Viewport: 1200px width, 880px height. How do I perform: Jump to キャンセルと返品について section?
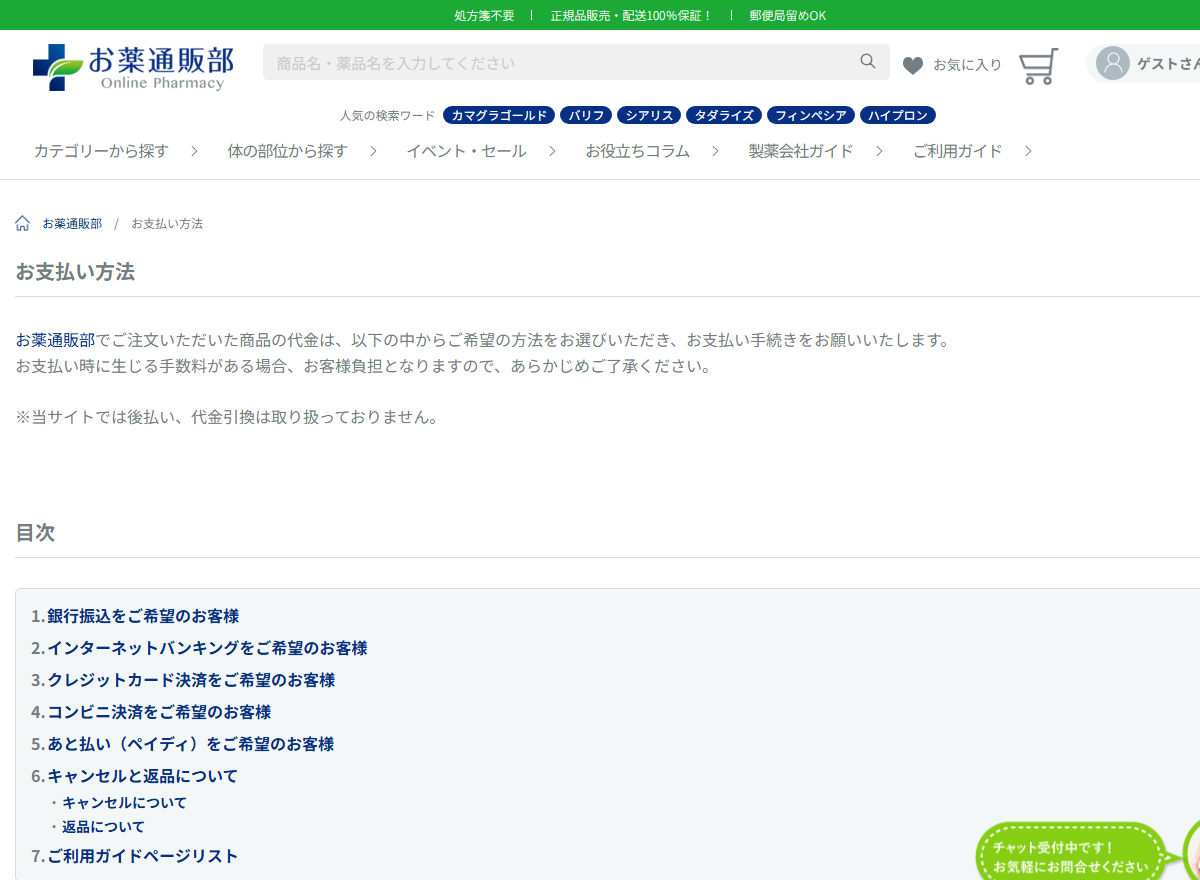(x=142, y=776)
